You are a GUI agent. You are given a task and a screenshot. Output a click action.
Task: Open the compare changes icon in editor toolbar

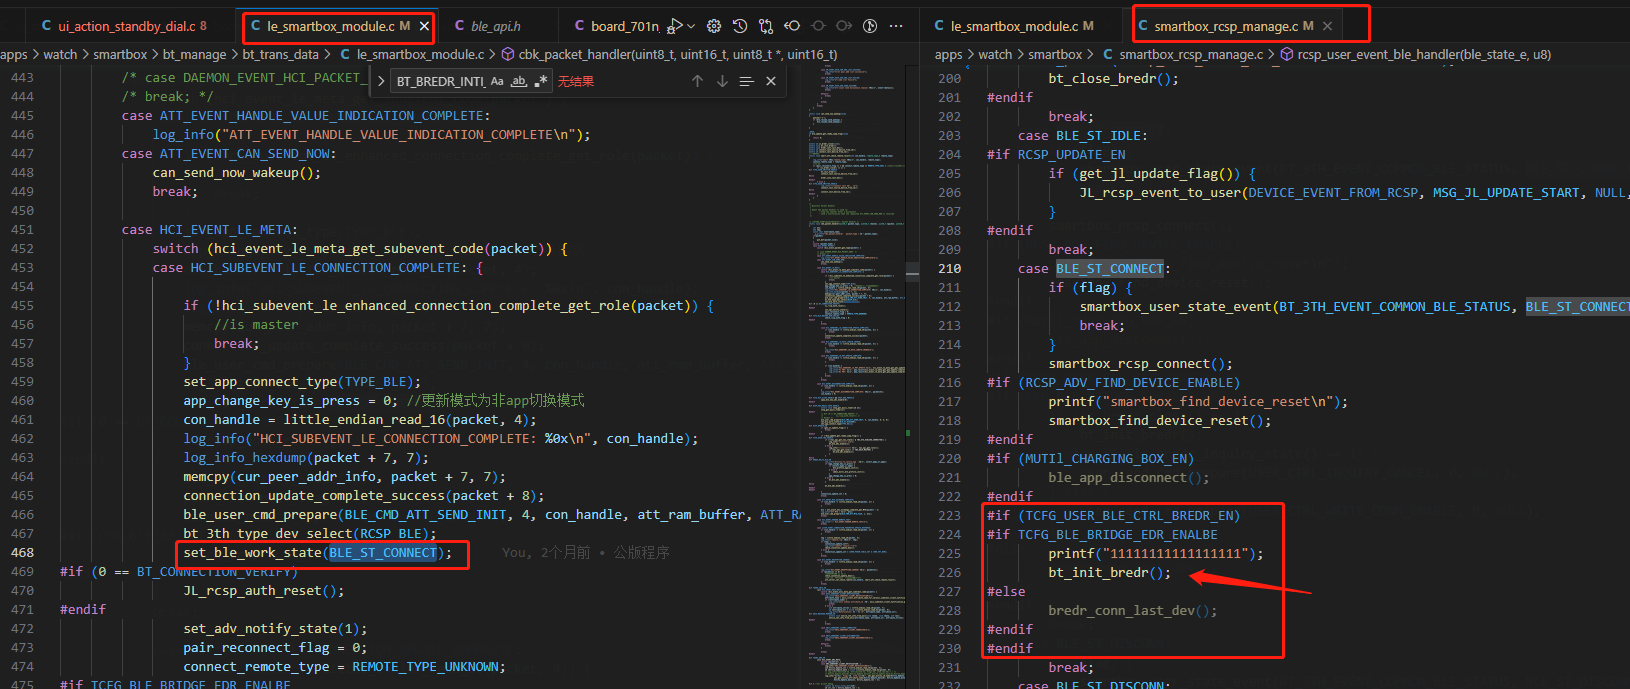pyautogui.click(x=766, y=26)
